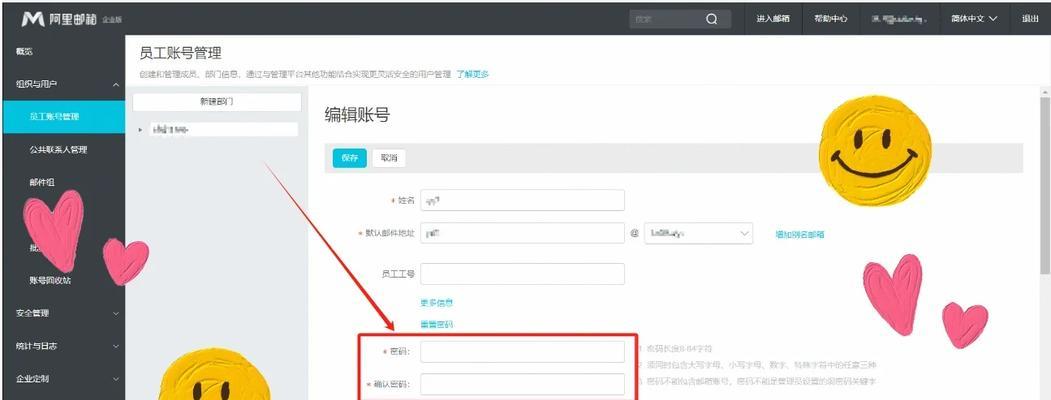
Task: Click the page vertical scrollbar
Action: [x=1045, y=184]
